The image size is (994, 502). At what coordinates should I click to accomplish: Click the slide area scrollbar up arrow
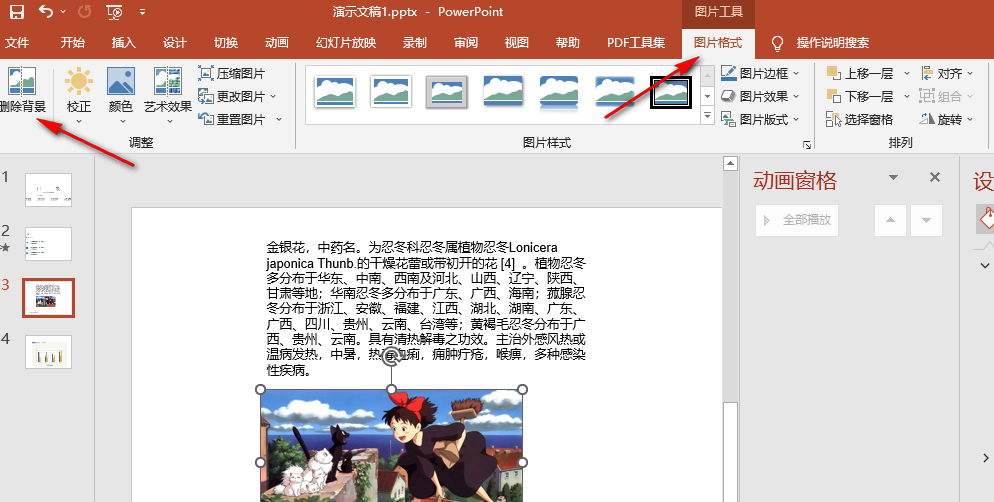pos(730,164)
